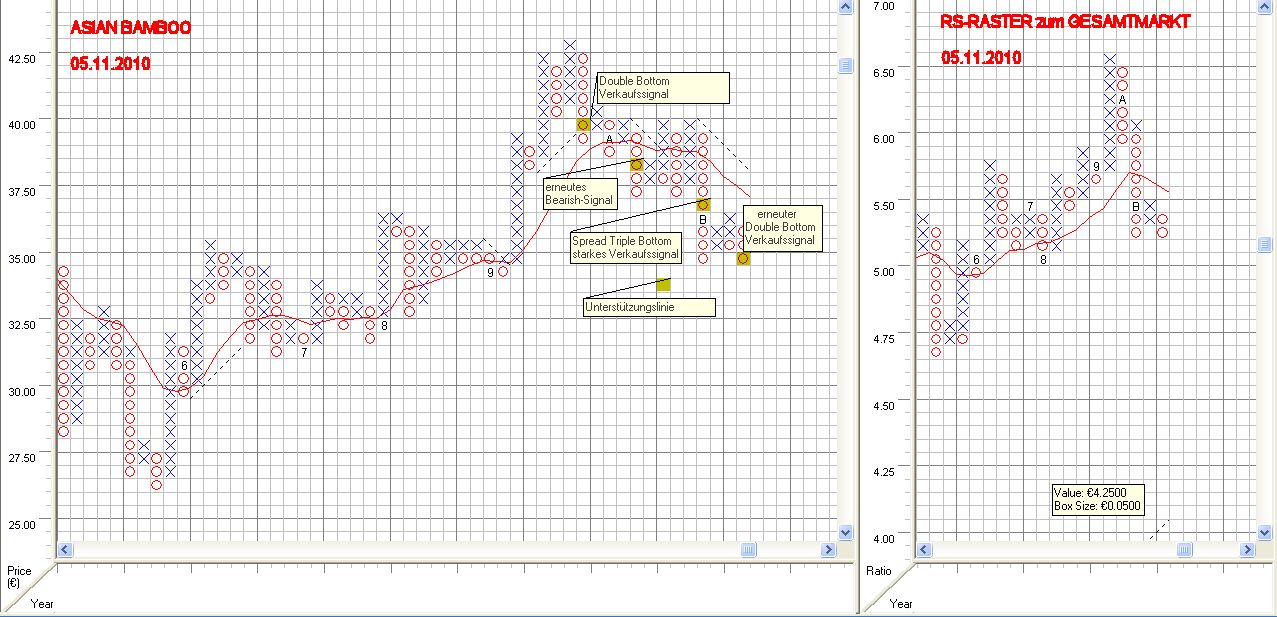Screen dimensions: 1277x617
Task: Select the 'erneutes Bearish-Signal' annotation box
Action: coord(580,193)
